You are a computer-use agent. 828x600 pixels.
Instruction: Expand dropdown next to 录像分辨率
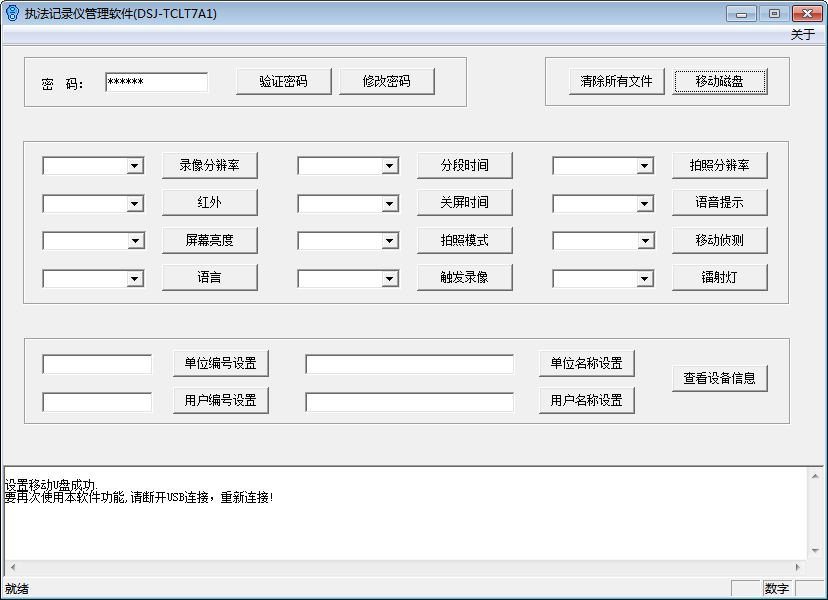pyautogui.click(x=135, y=166)
